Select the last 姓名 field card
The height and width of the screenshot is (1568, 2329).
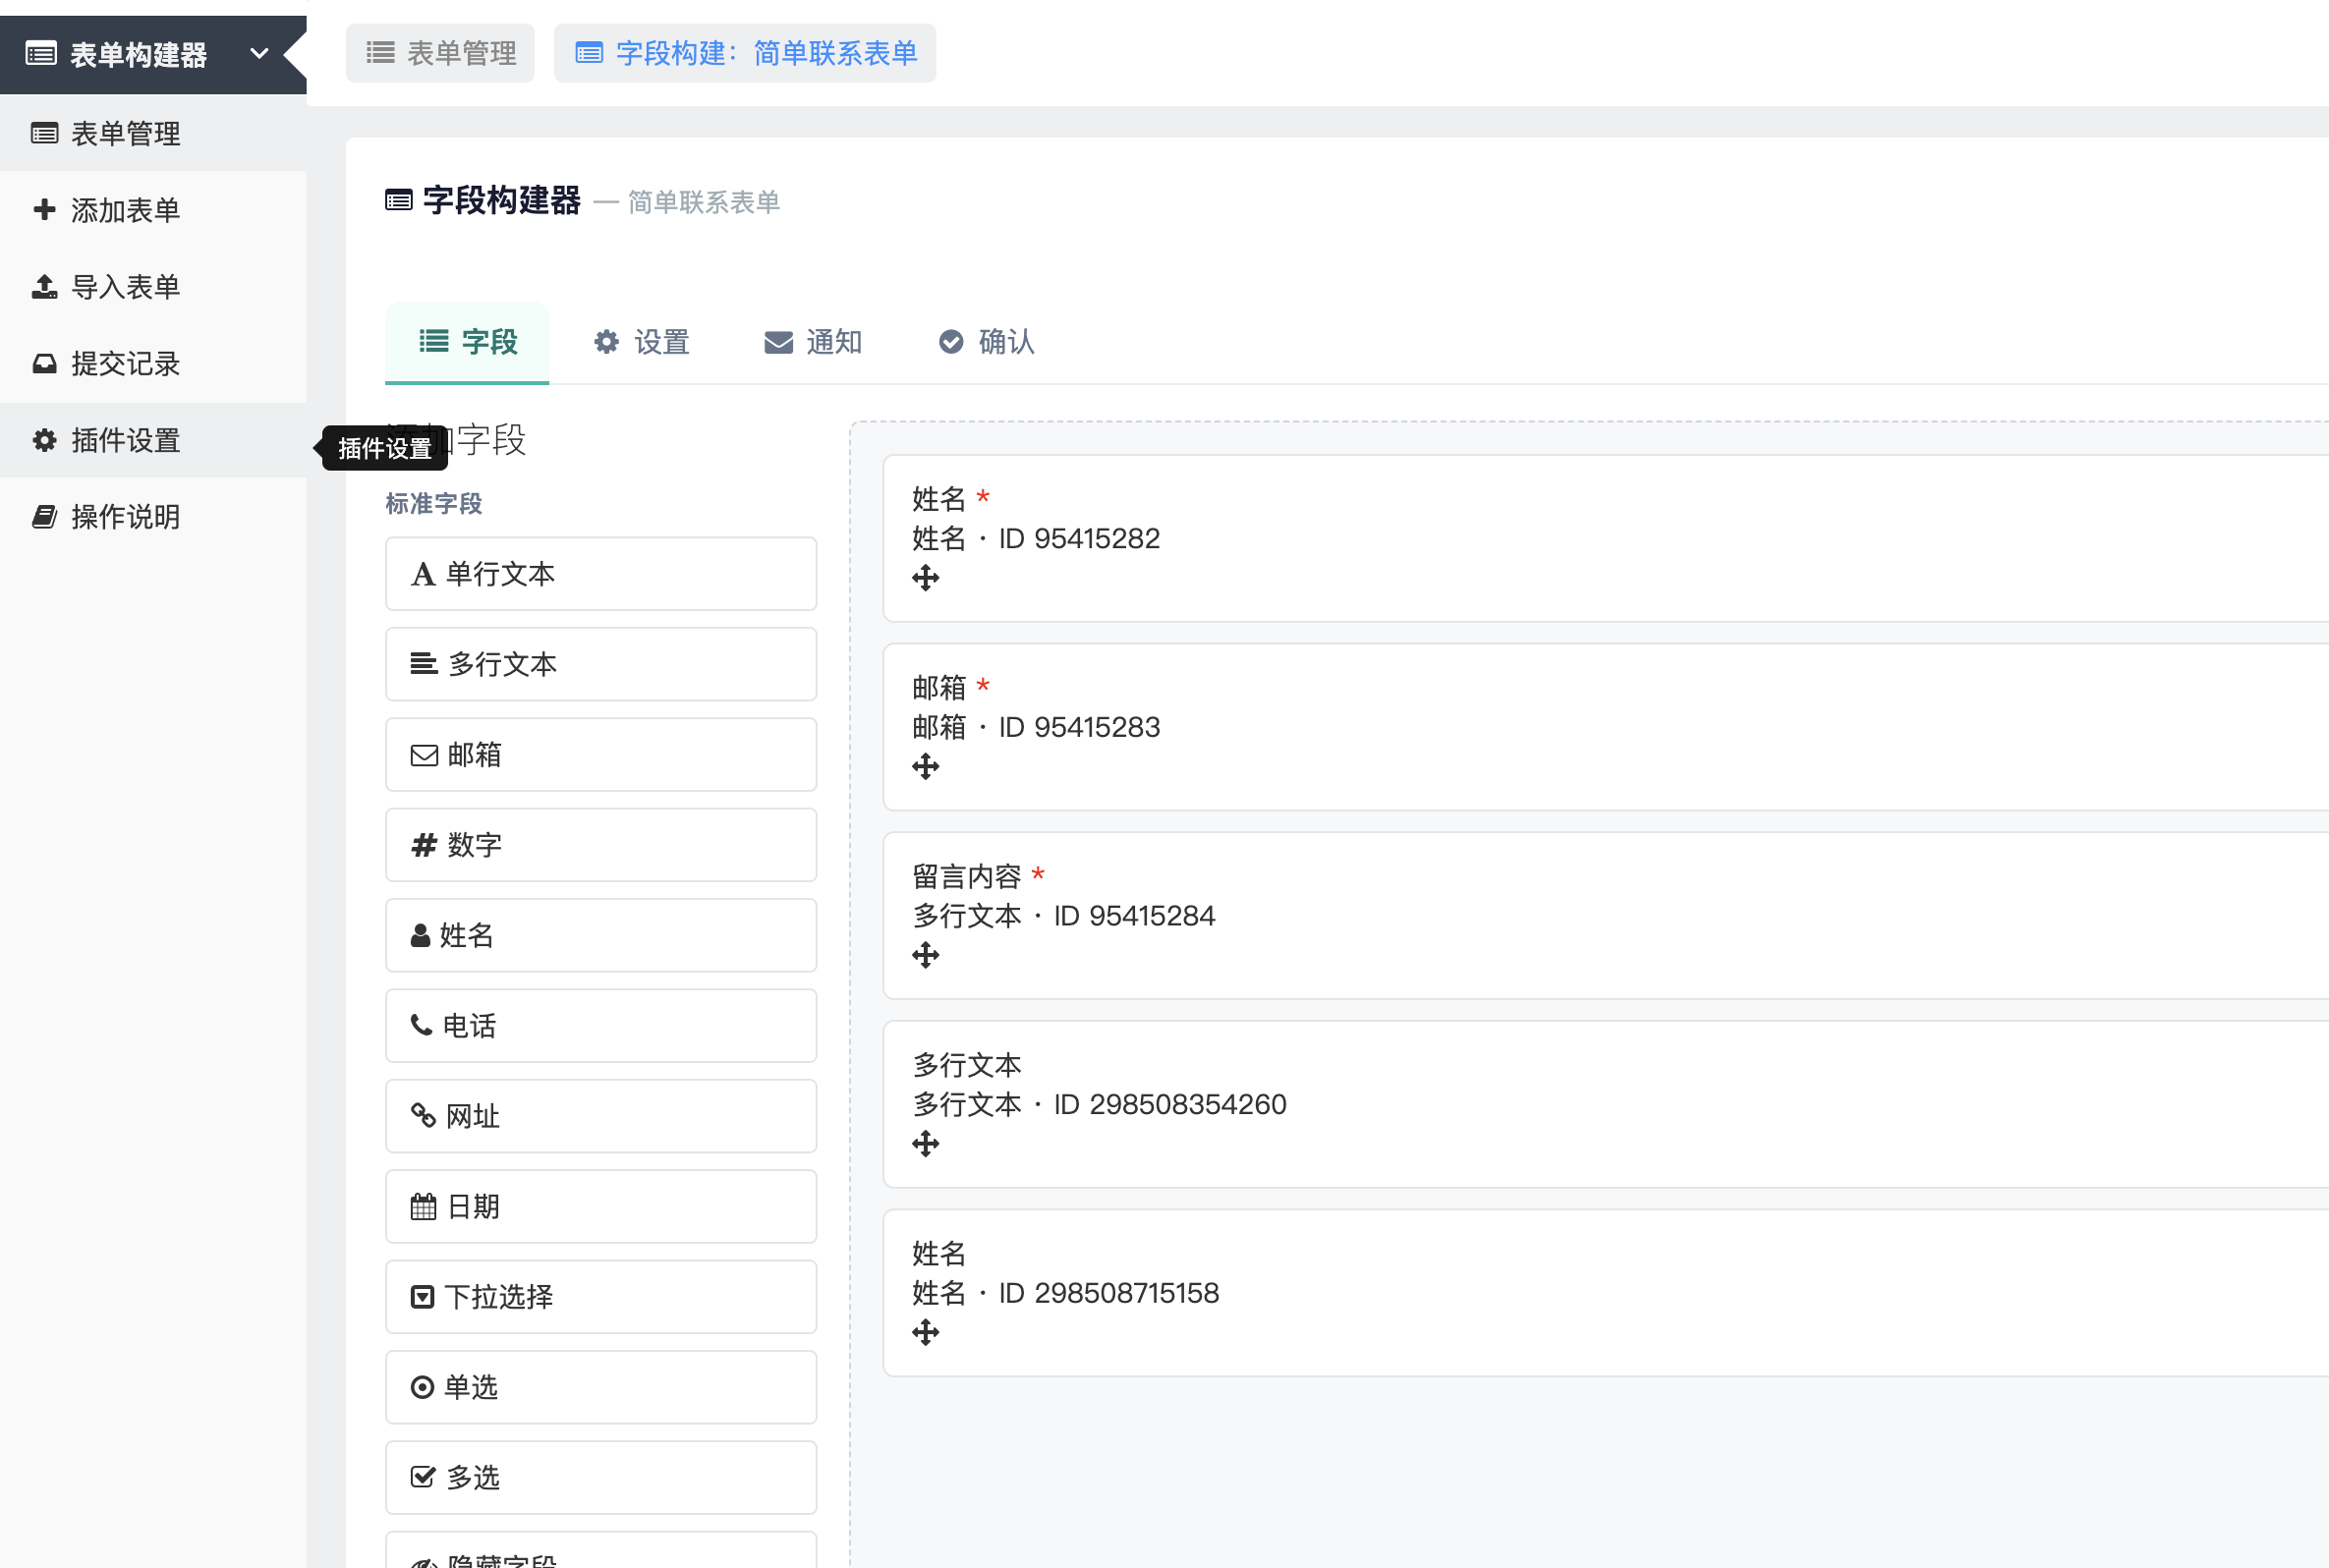pos(1605,1293)
